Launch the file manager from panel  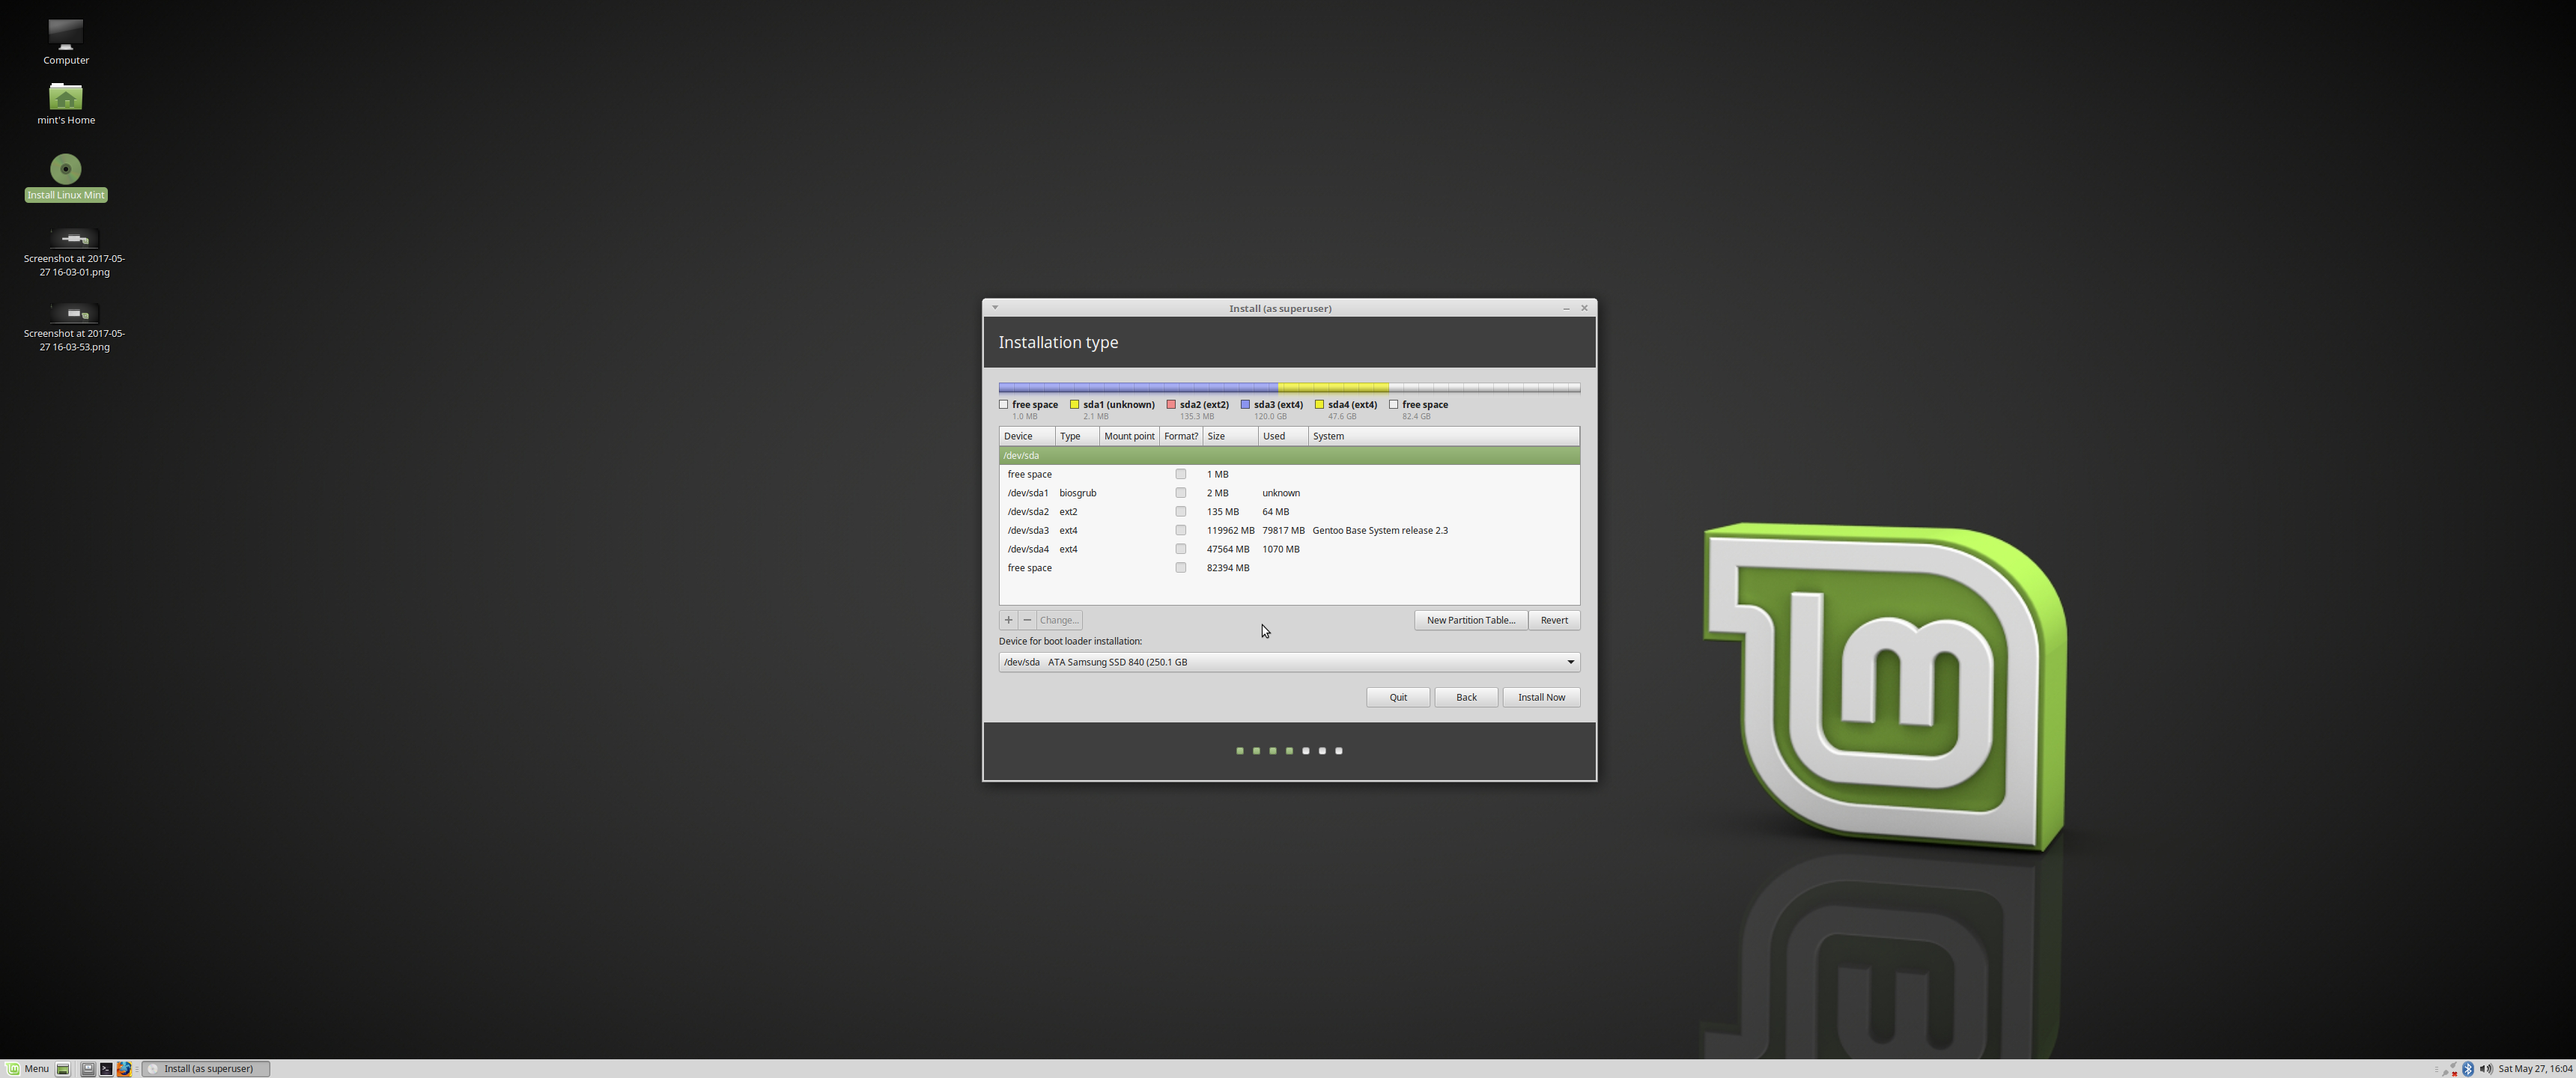point(88,1068)
